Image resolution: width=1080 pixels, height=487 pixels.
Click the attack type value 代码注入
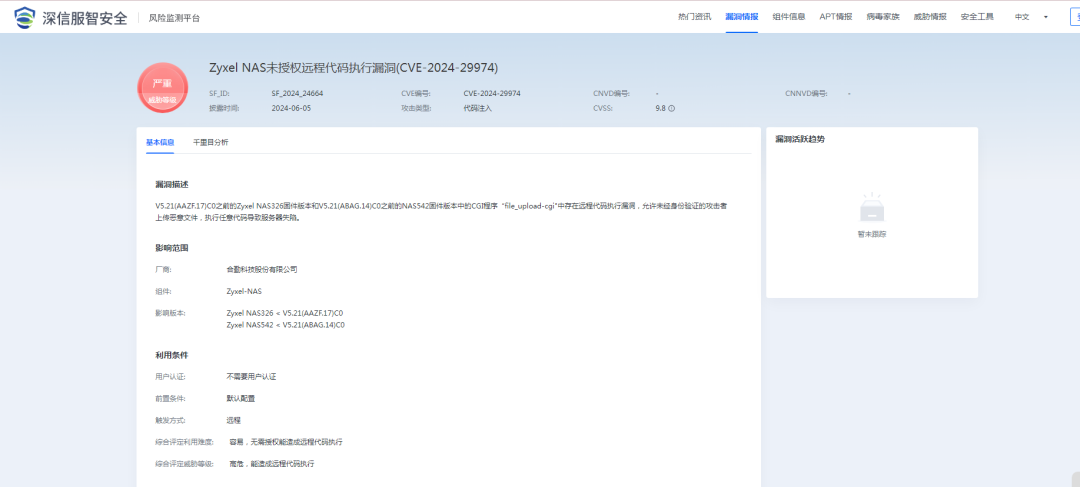477,108
